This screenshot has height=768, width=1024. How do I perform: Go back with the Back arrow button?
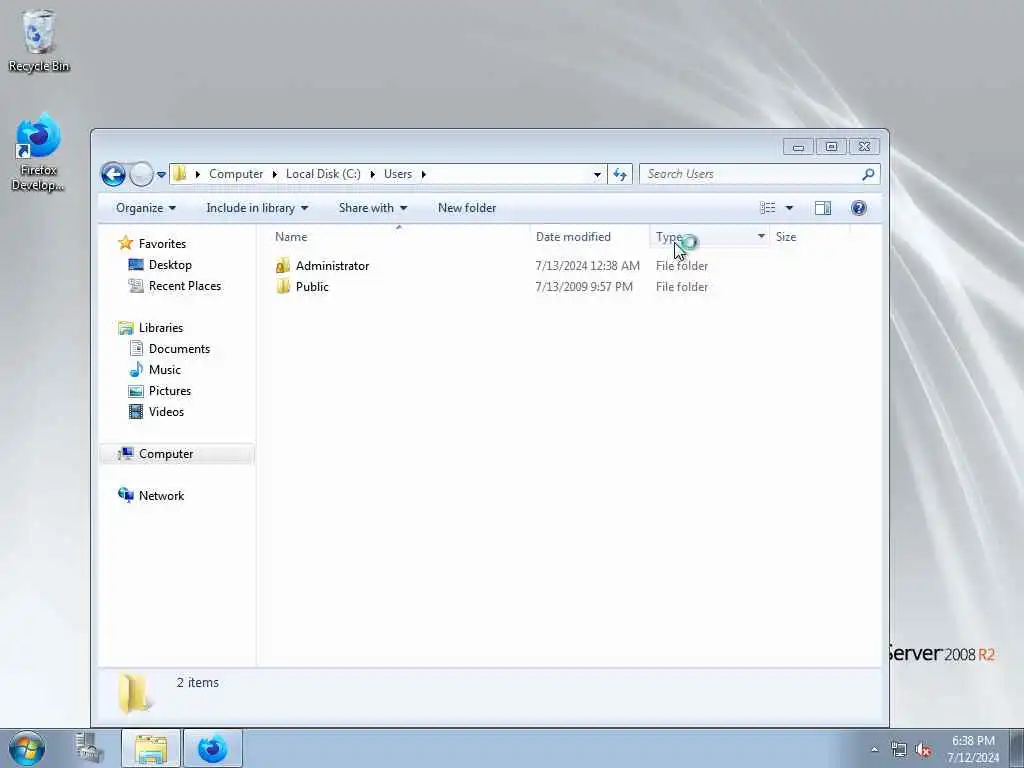point(113,174)
